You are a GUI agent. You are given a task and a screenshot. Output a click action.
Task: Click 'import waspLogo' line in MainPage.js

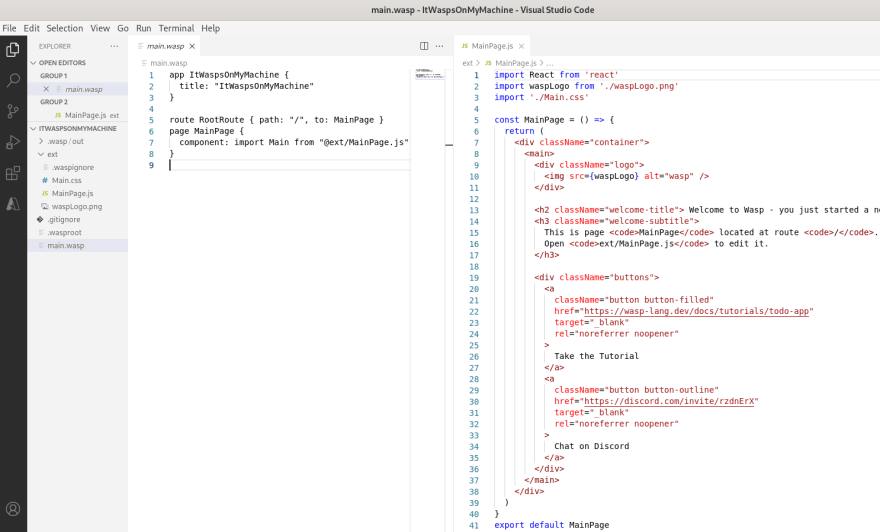(x=586, y=86)
